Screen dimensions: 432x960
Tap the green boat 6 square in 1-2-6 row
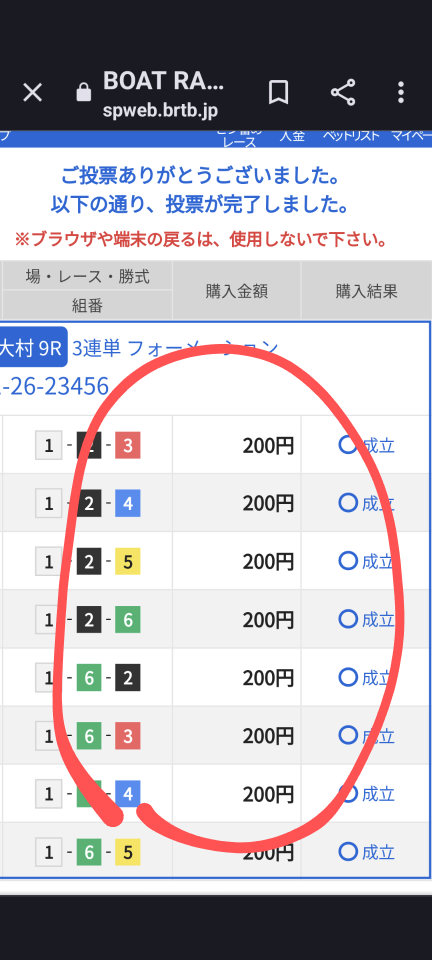coord(128,620)
